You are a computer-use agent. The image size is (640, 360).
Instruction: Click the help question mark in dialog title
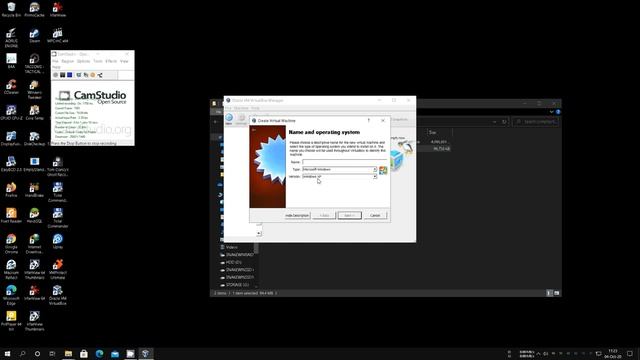(x=369, y=120)
